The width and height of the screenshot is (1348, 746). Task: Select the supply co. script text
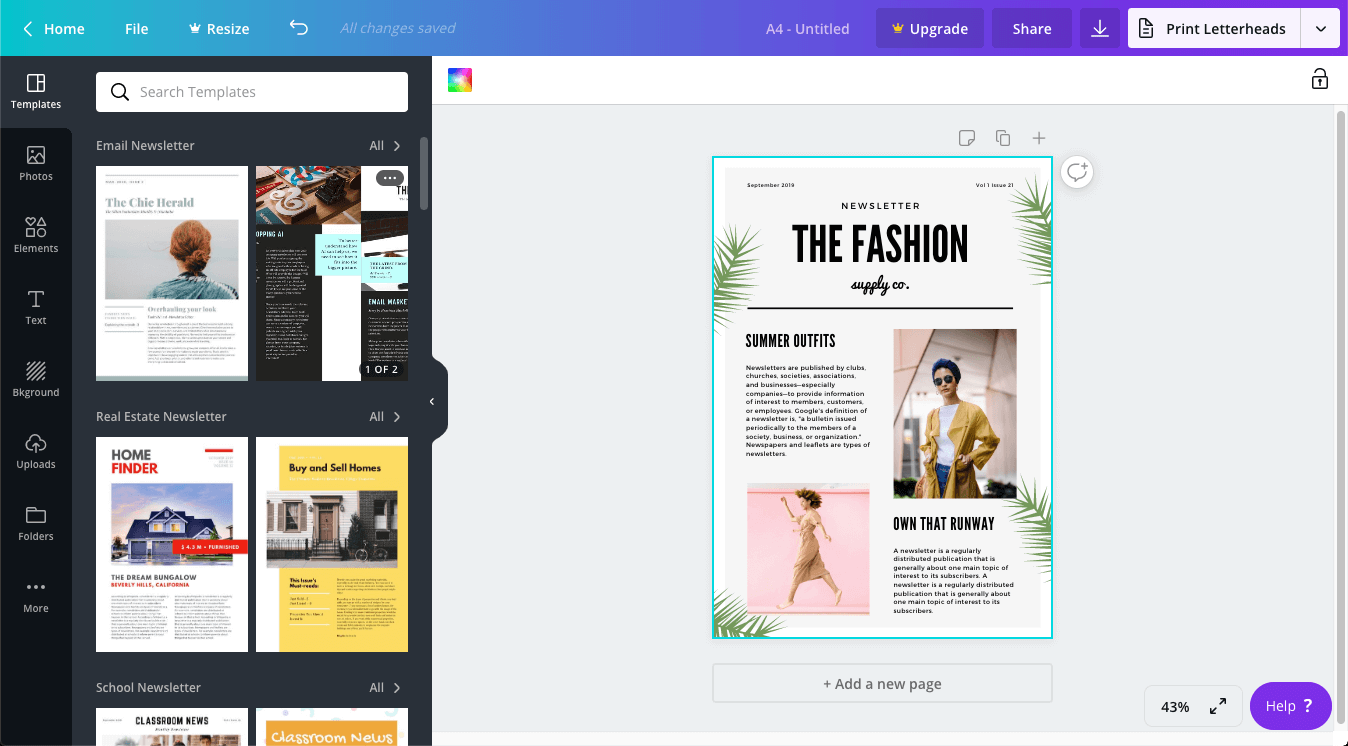click(880, 285)
